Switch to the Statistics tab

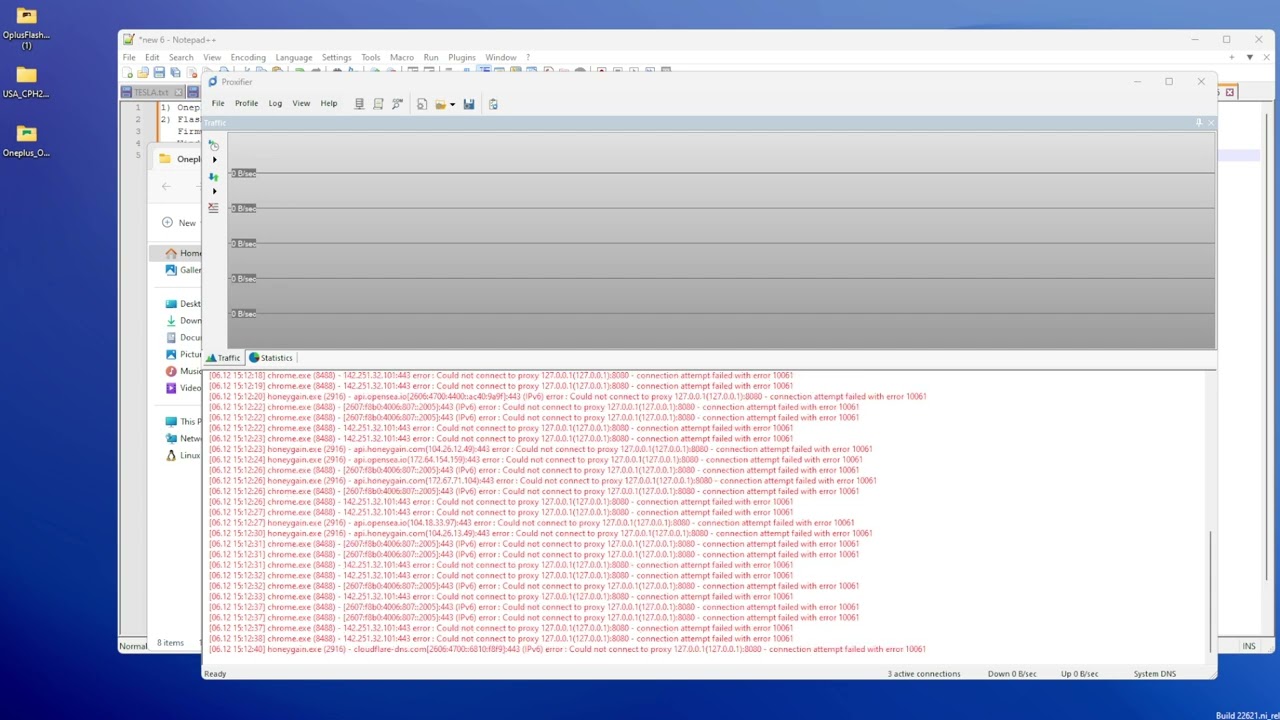click(x=271, y=358)
